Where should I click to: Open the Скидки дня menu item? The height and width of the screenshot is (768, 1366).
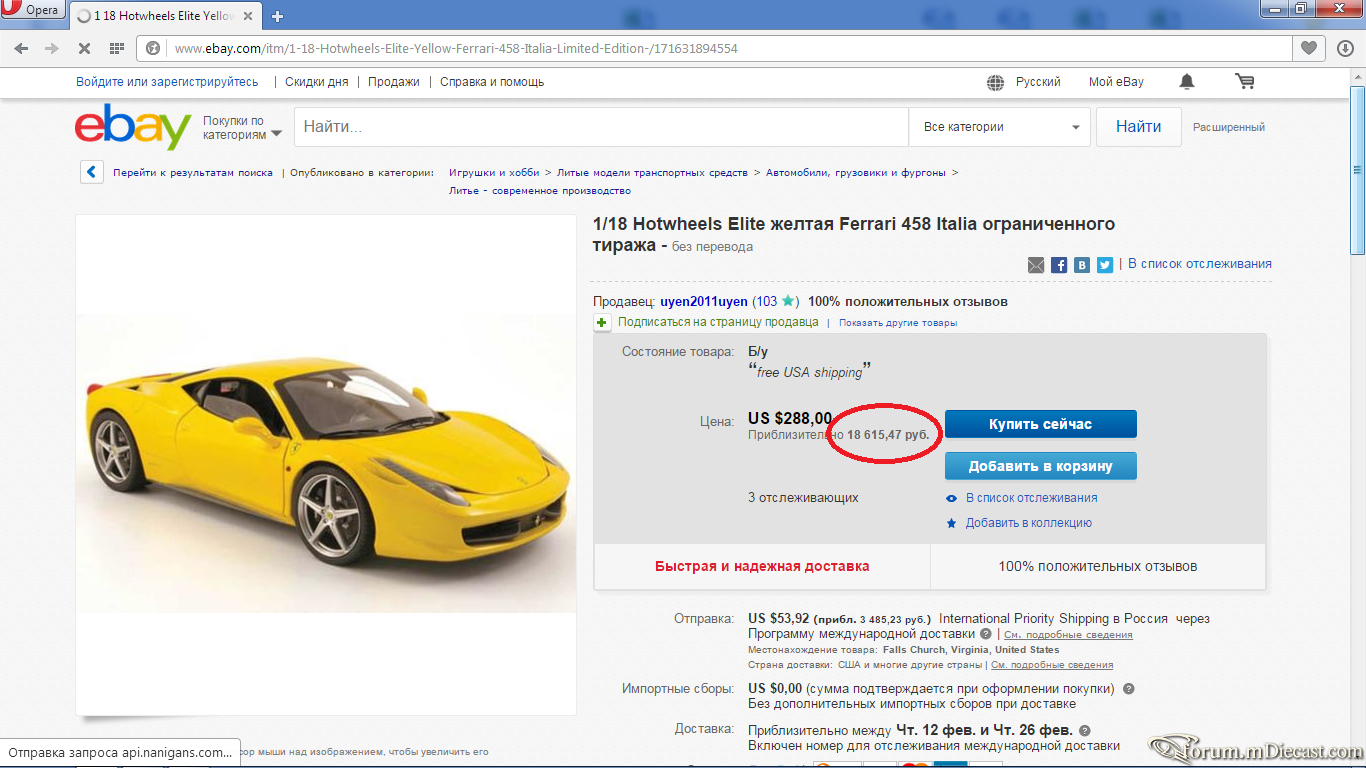[x=316, y=82]
